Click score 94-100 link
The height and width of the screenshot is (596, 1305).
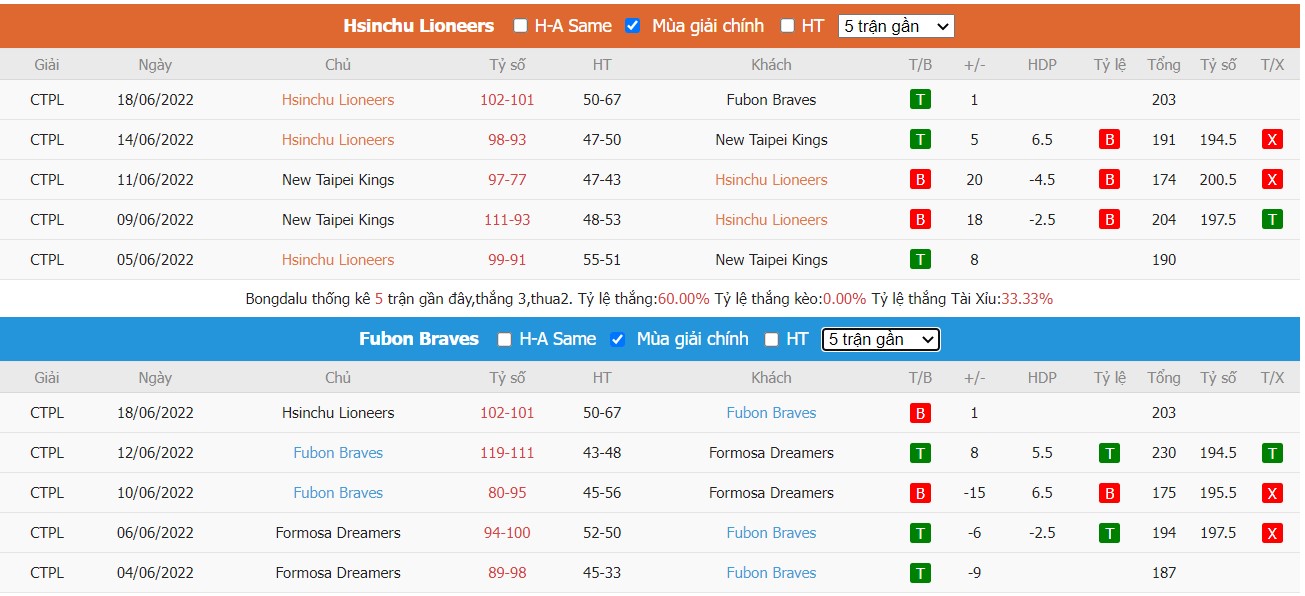(x=507, y=533)
